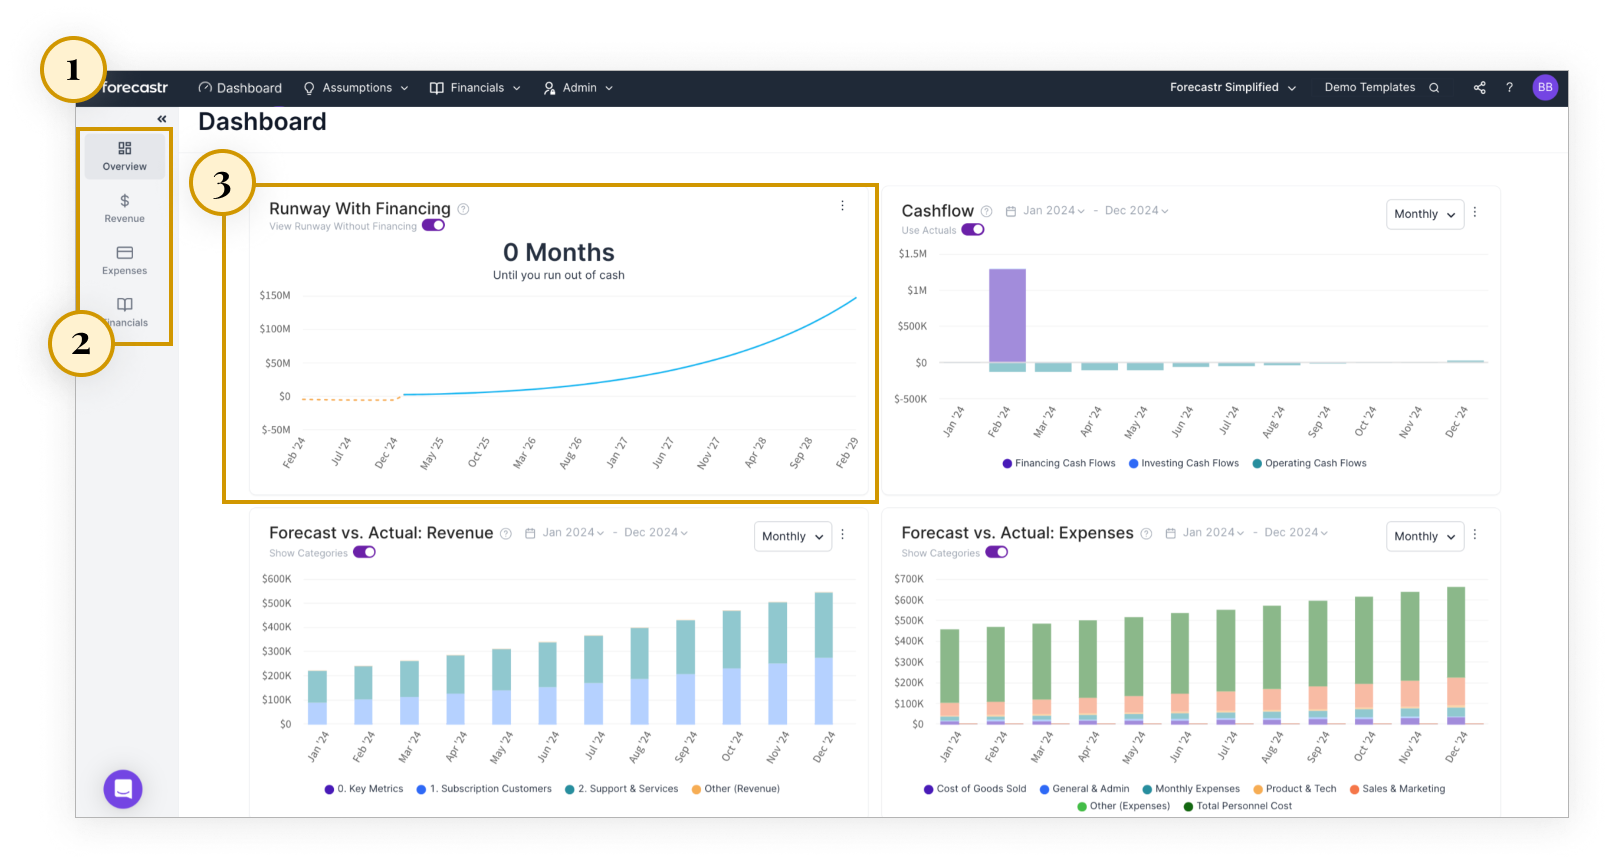Click Subscription Customers legend color dot
The image size is (1609, 862).
click(x=422, y=790)
